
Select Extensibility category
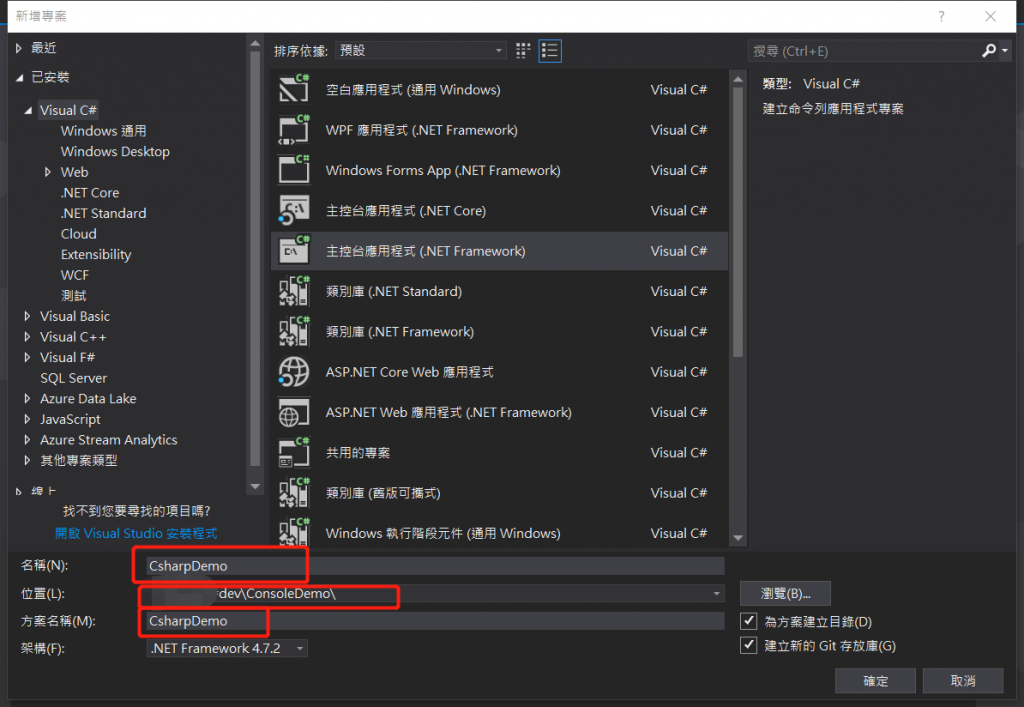pos(96,255)
